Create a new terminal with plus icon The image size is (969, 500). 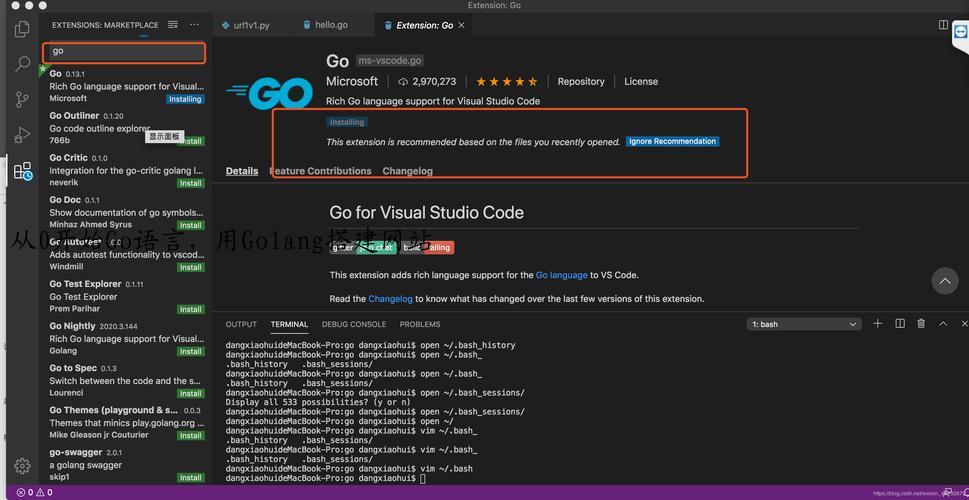coord(878,324)
